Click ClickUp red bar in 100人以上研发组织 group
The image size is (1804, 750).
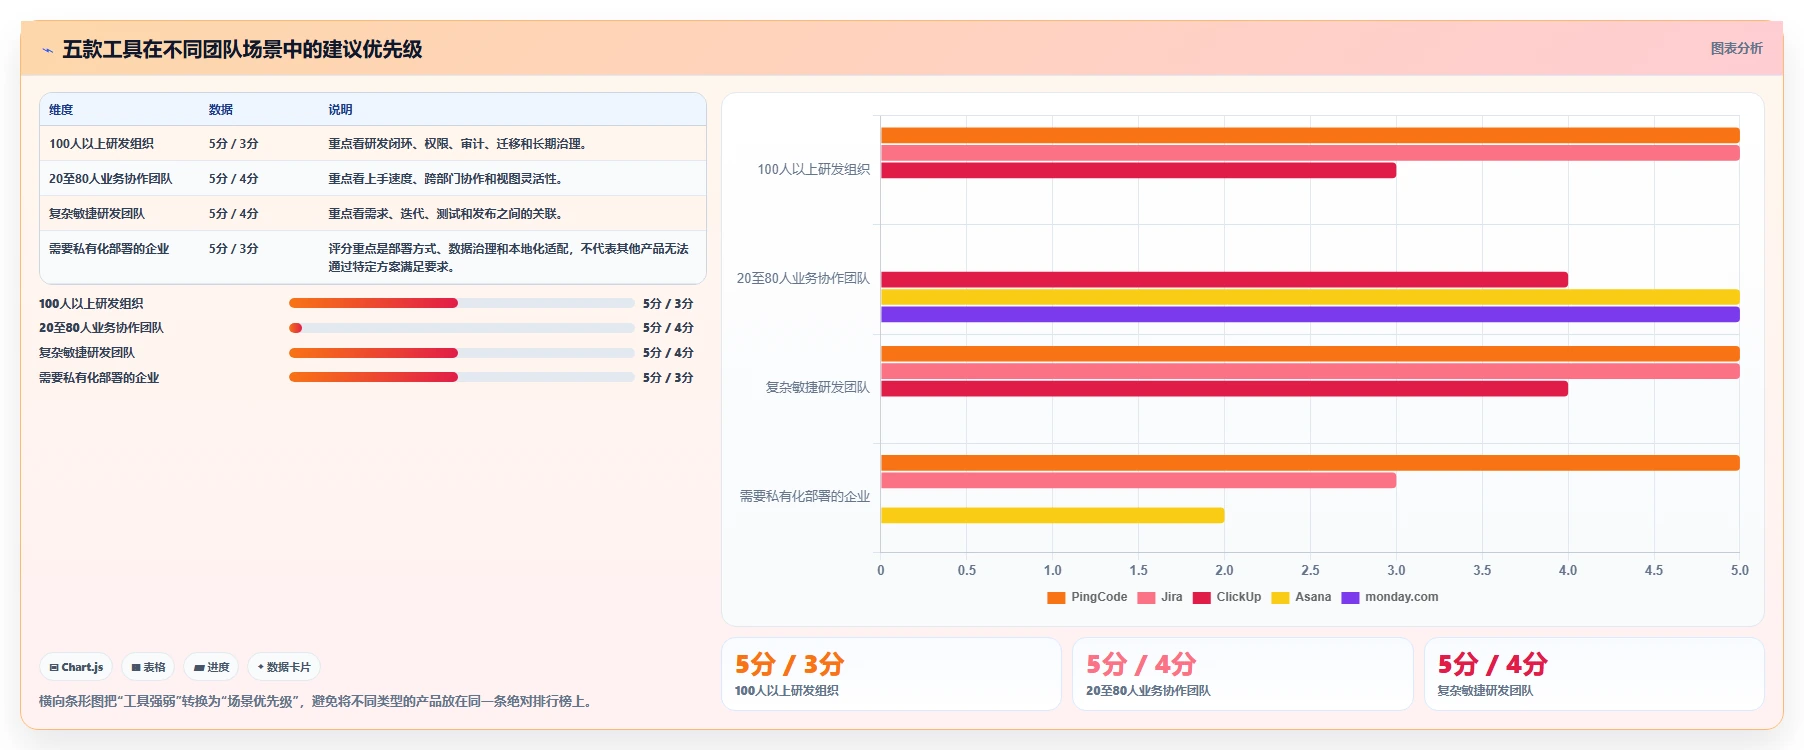pos(1138,171)
